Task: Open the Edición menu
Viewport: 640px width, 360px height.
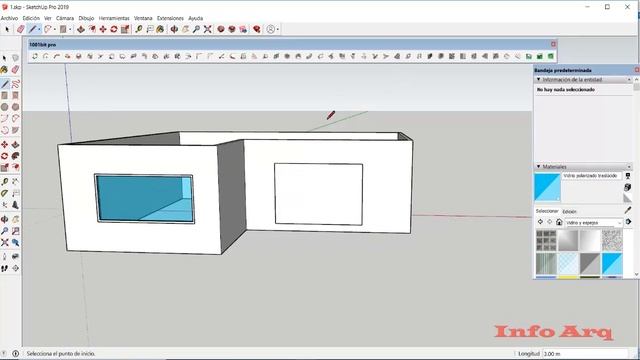Action: click(x=31, y=18)
